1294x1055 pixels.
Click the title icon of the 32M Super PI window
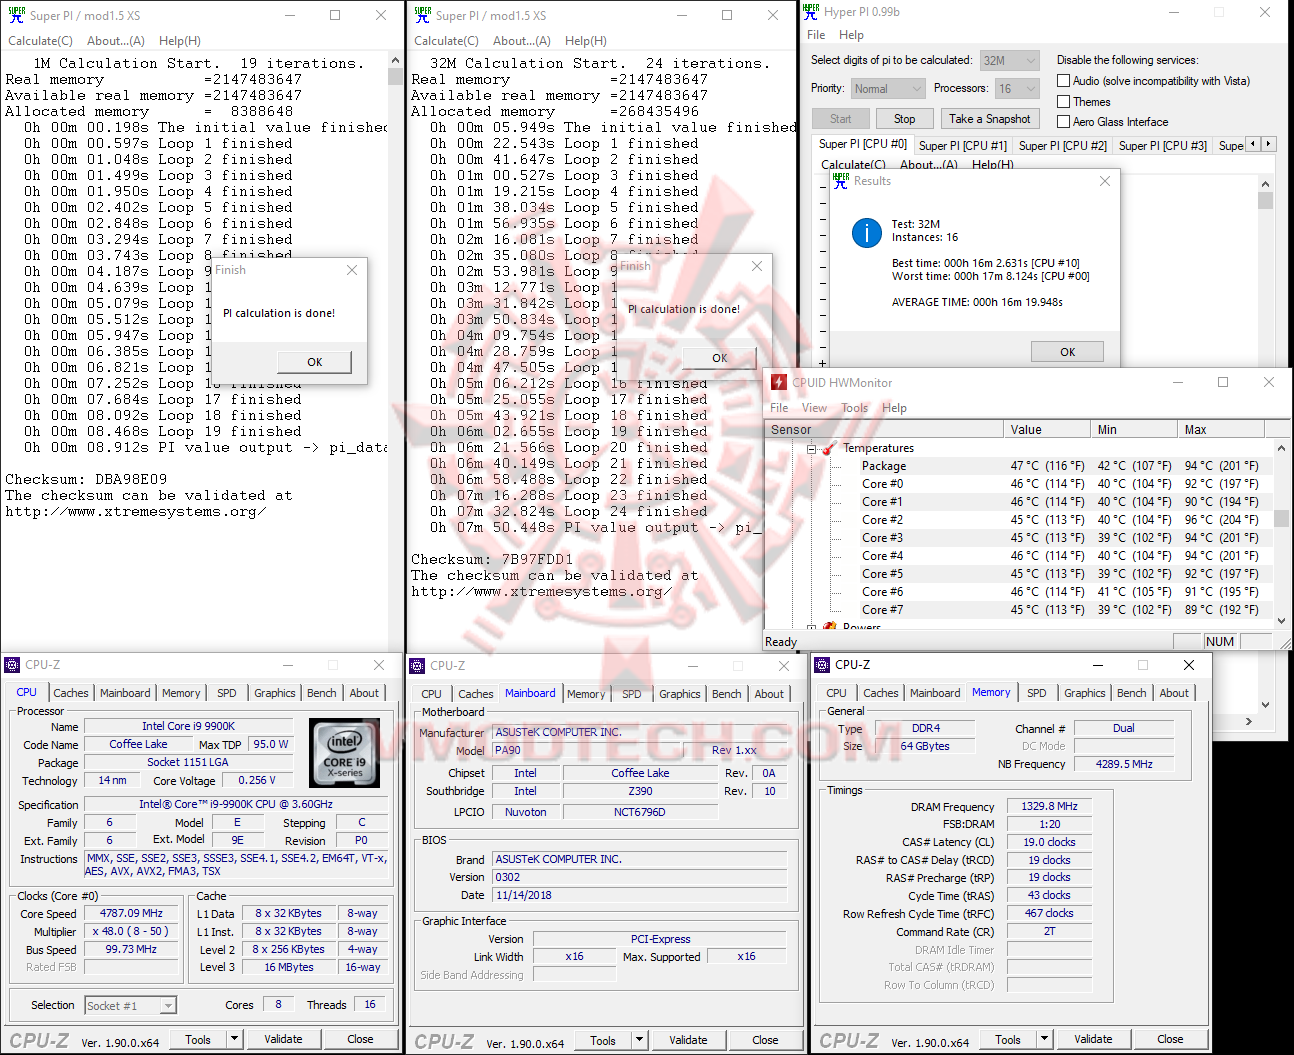[422, 15]
